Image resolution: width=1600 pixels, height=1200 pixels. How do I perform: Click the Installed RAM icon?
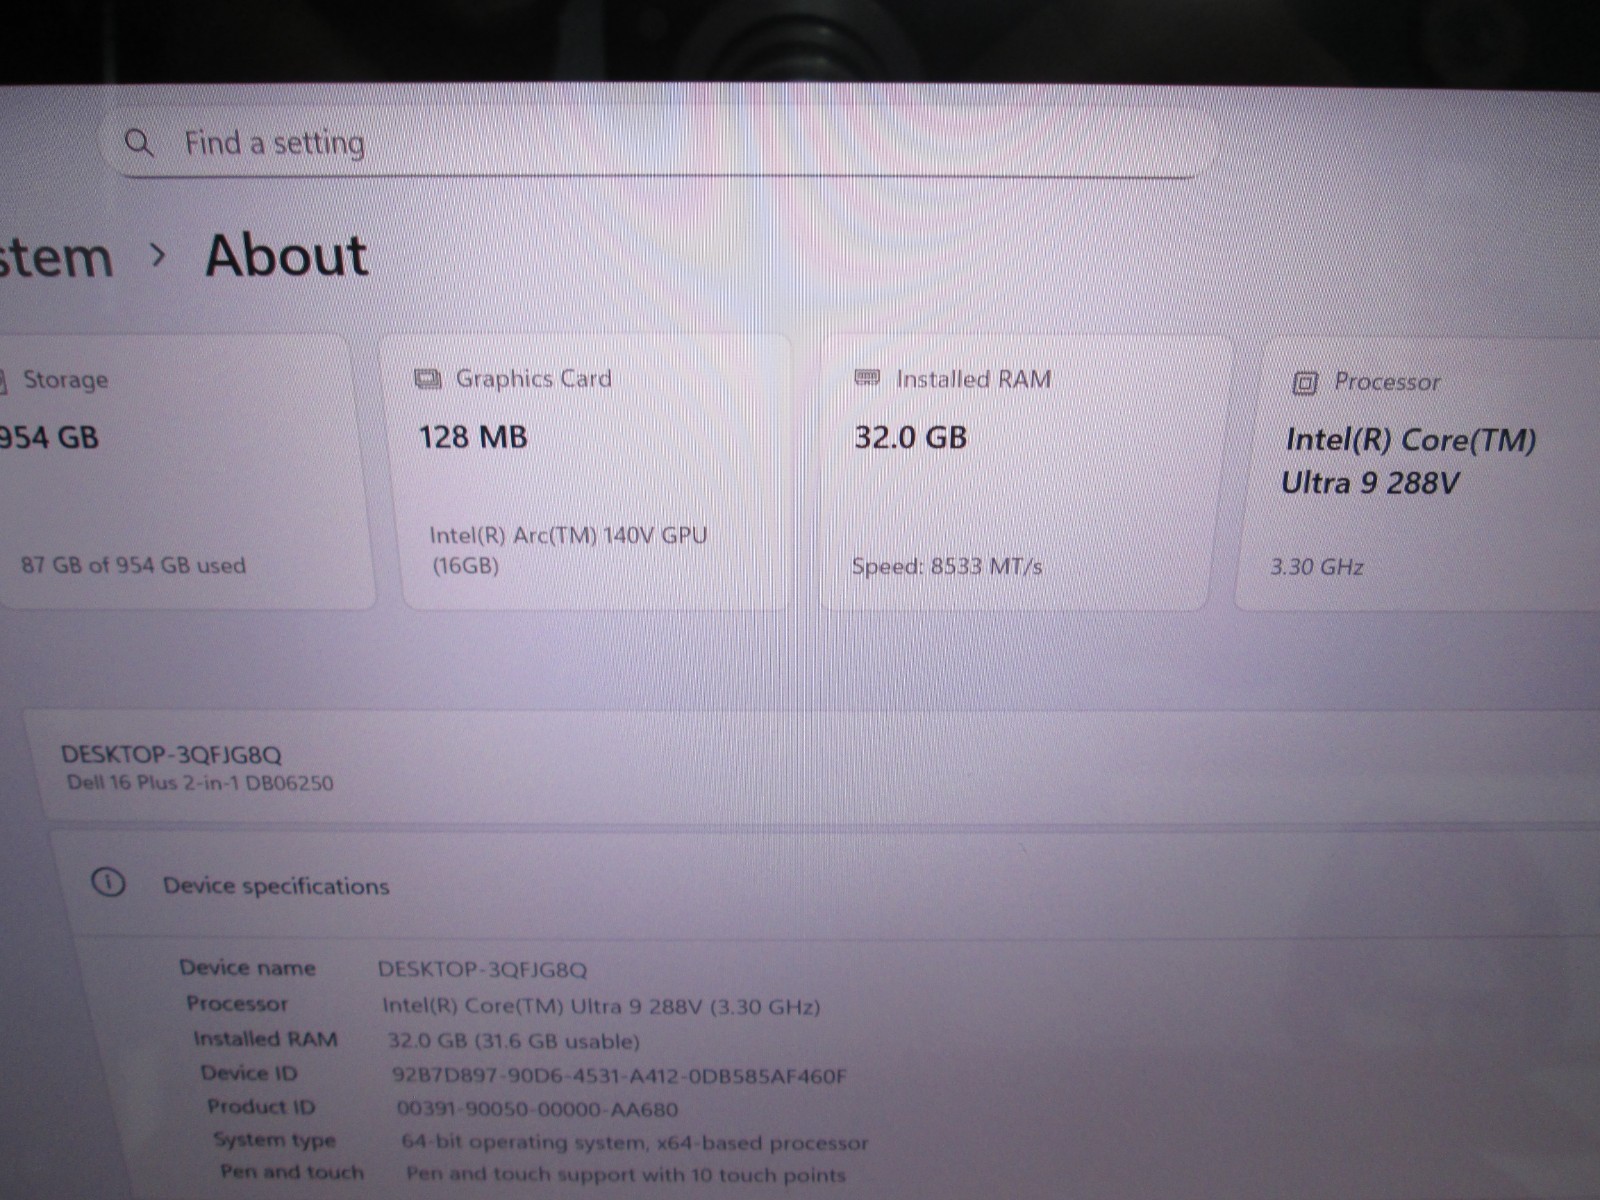(x=867, y=379)
